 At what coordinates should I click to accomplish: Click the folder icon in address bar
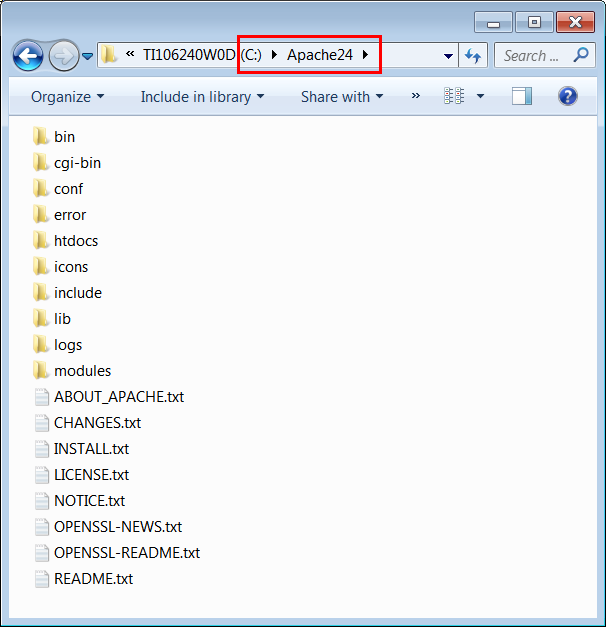click(x=108, y=55)
